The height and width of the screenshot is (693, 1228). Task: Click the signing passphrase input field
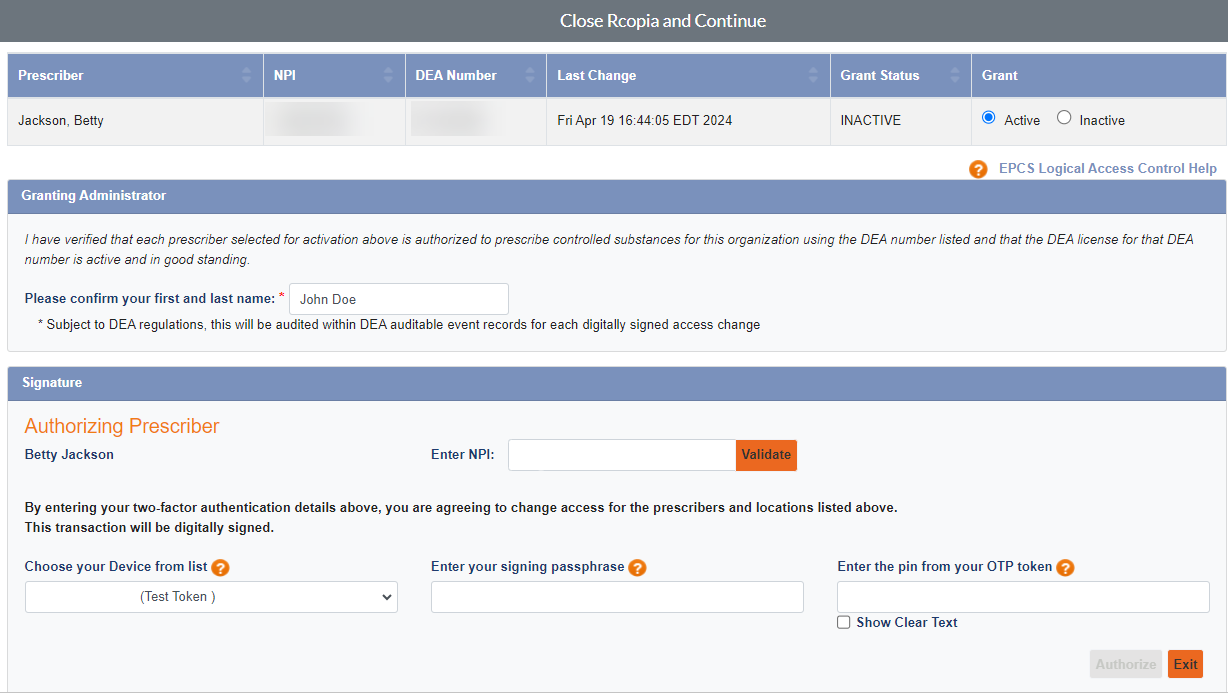coord(617,597)
